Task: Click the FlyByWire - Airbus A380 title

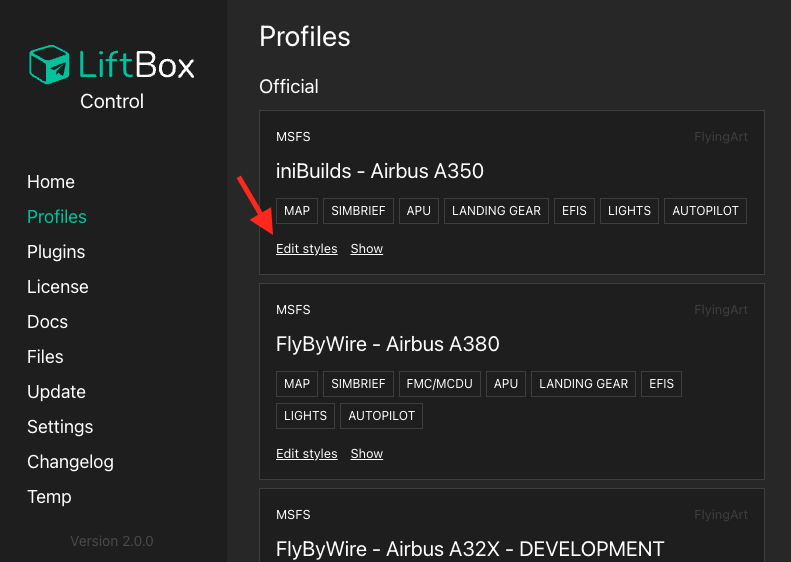Action: [x=387, y=345]
